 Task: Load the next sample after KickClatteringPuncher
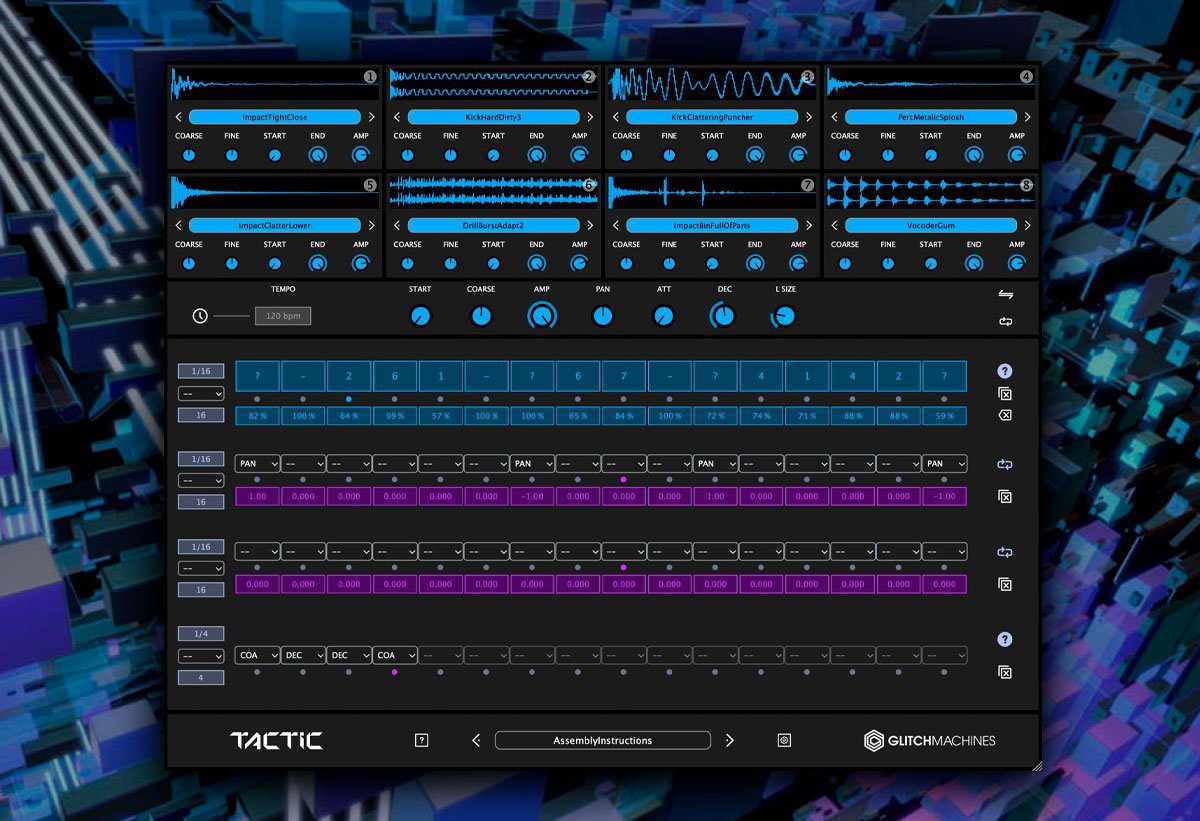pos(808,117)
